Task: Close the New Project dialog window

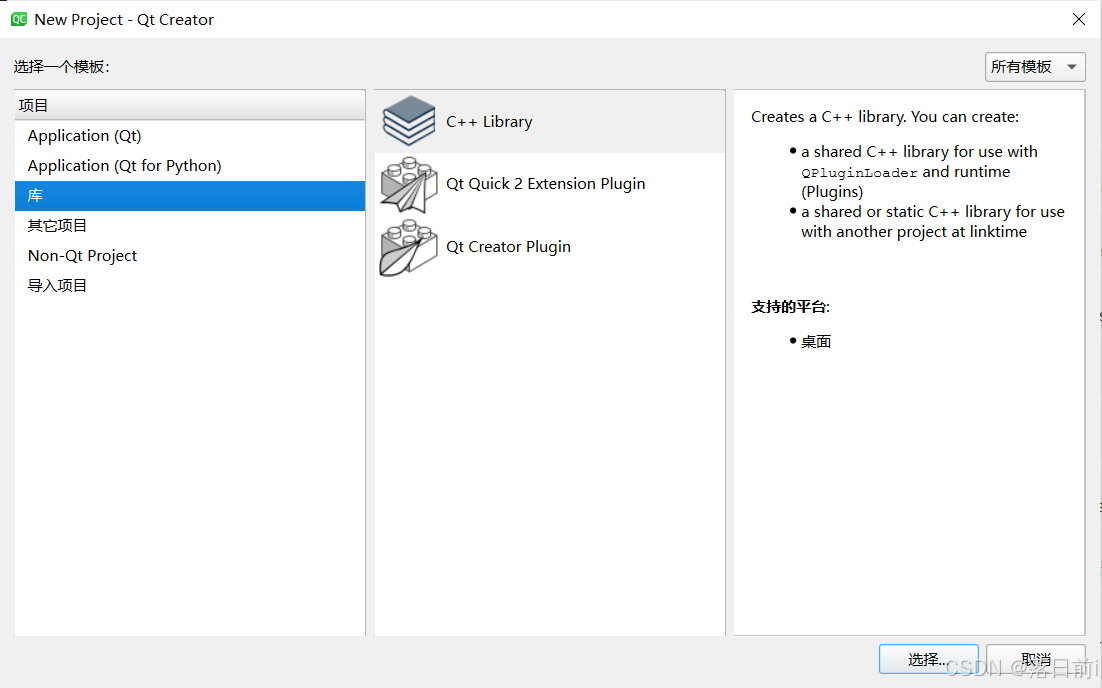Action: click(x=1079, y=19)
